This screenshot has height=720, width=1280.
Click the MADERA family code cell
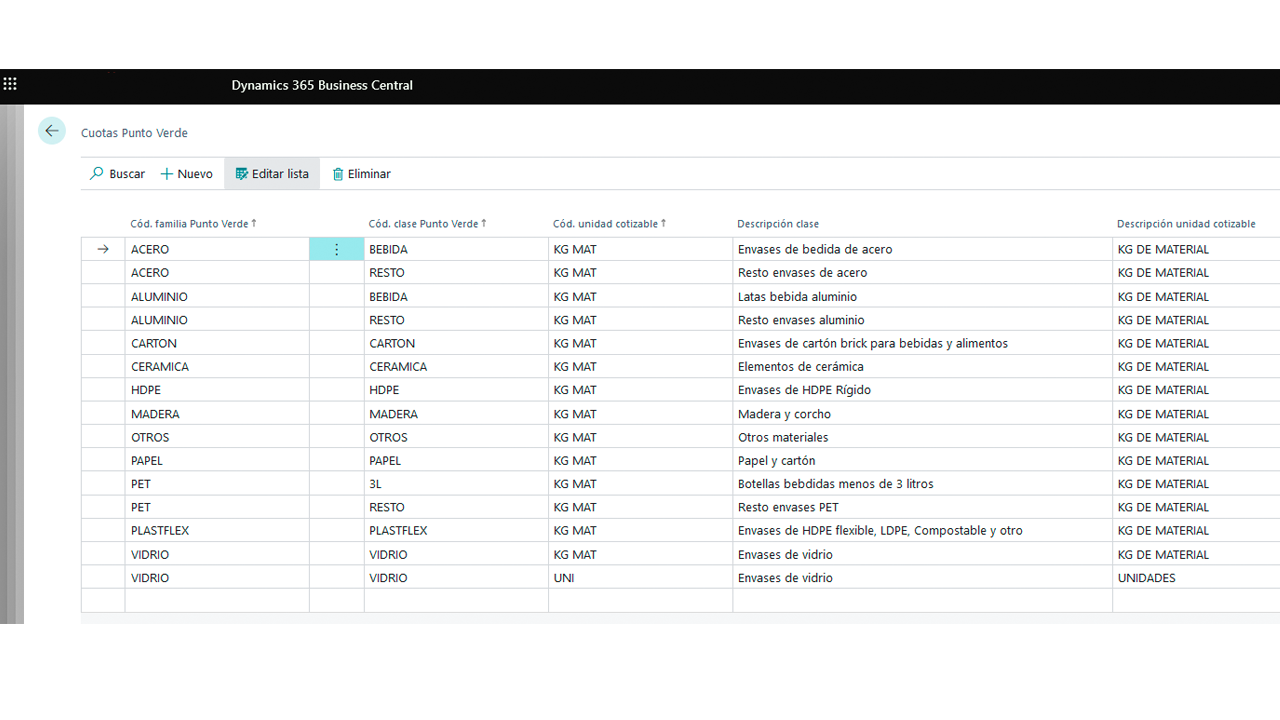click(217, 414)
